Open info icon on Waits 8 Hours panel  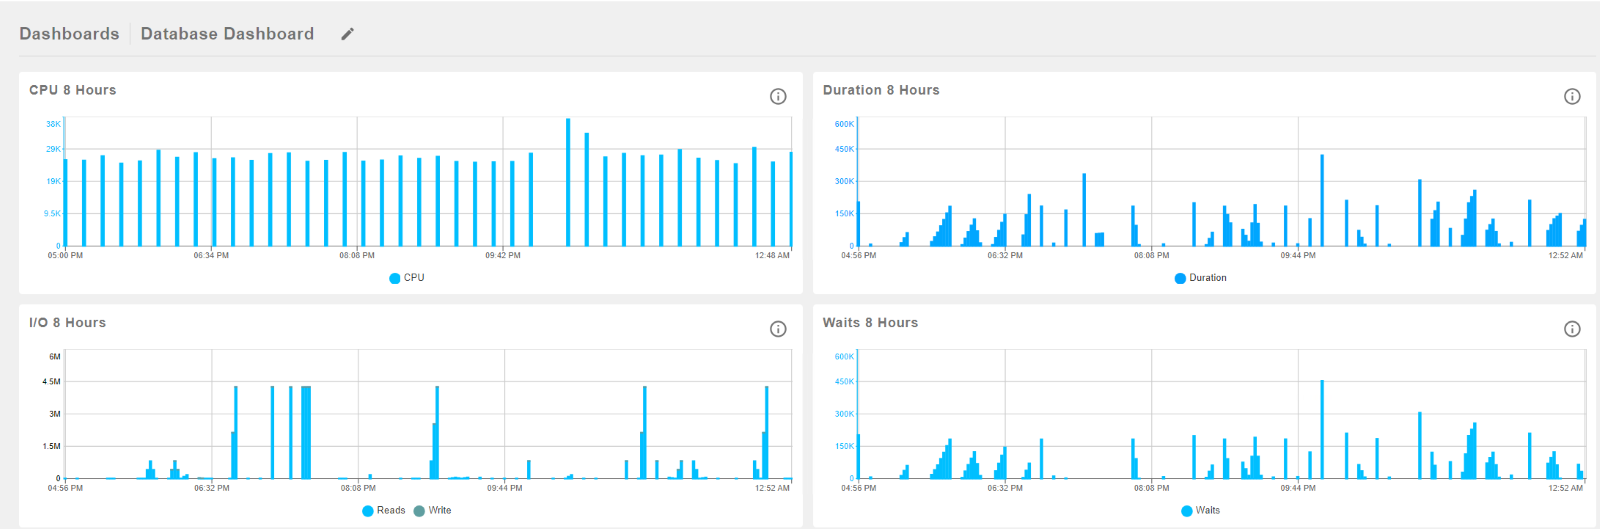pyautogui.click(x=1572, y=329)
